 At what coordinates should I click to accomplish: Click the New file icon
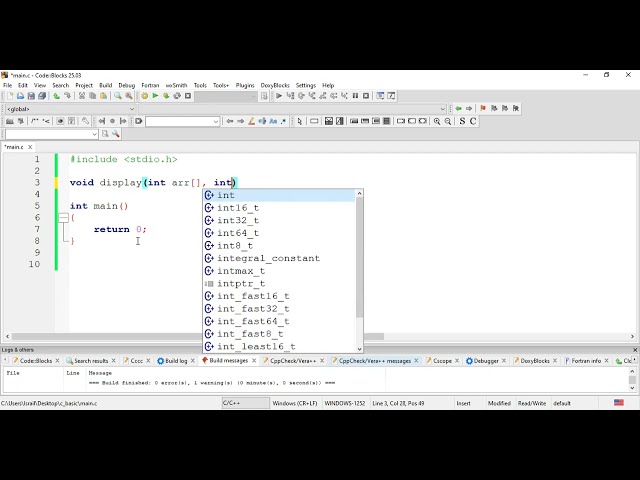click(10, 96)
